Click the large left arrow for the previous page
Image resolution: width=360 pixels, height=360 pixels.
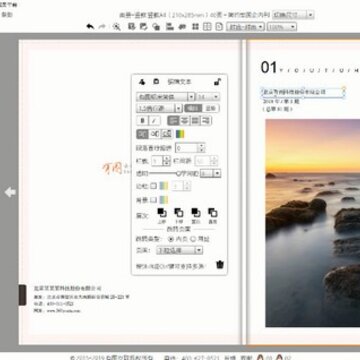pyautogui.click(x=10, y=192)
